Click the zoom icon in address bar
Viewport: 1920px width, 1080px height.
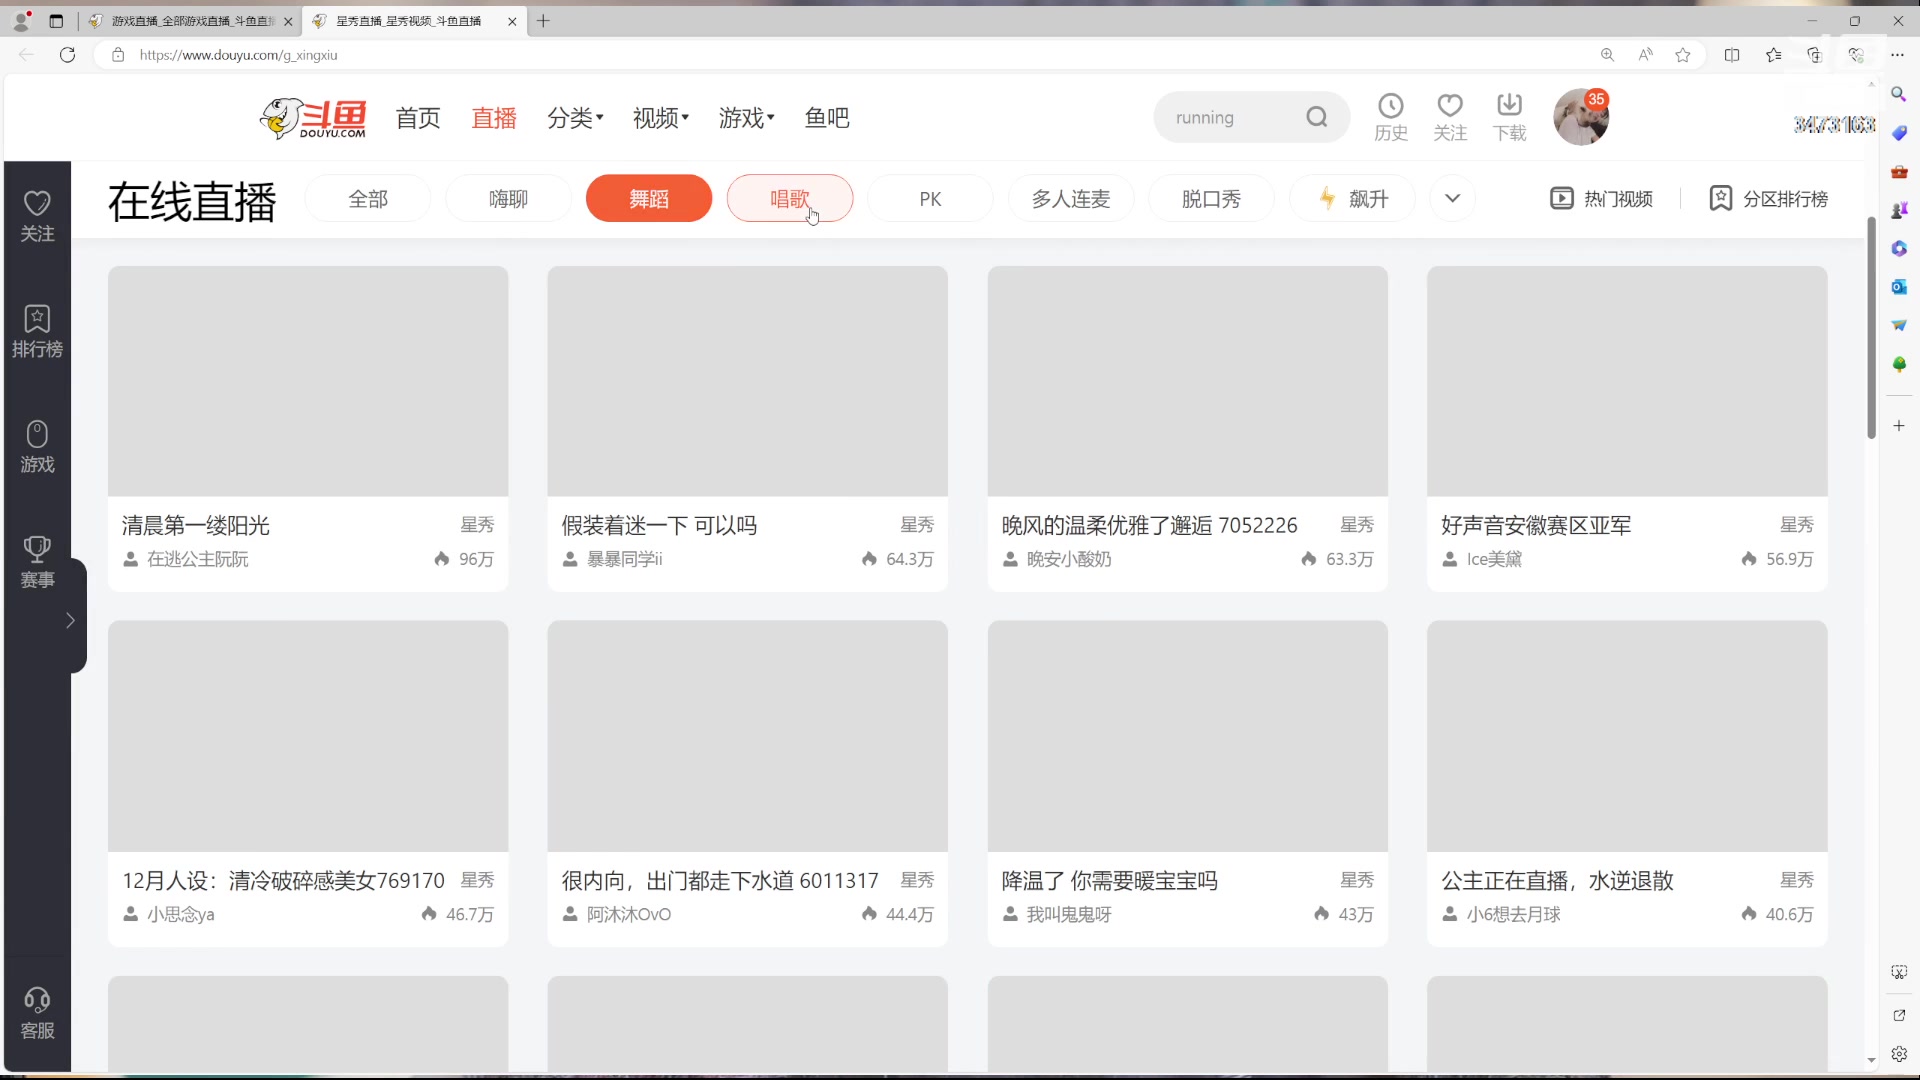1607,55
